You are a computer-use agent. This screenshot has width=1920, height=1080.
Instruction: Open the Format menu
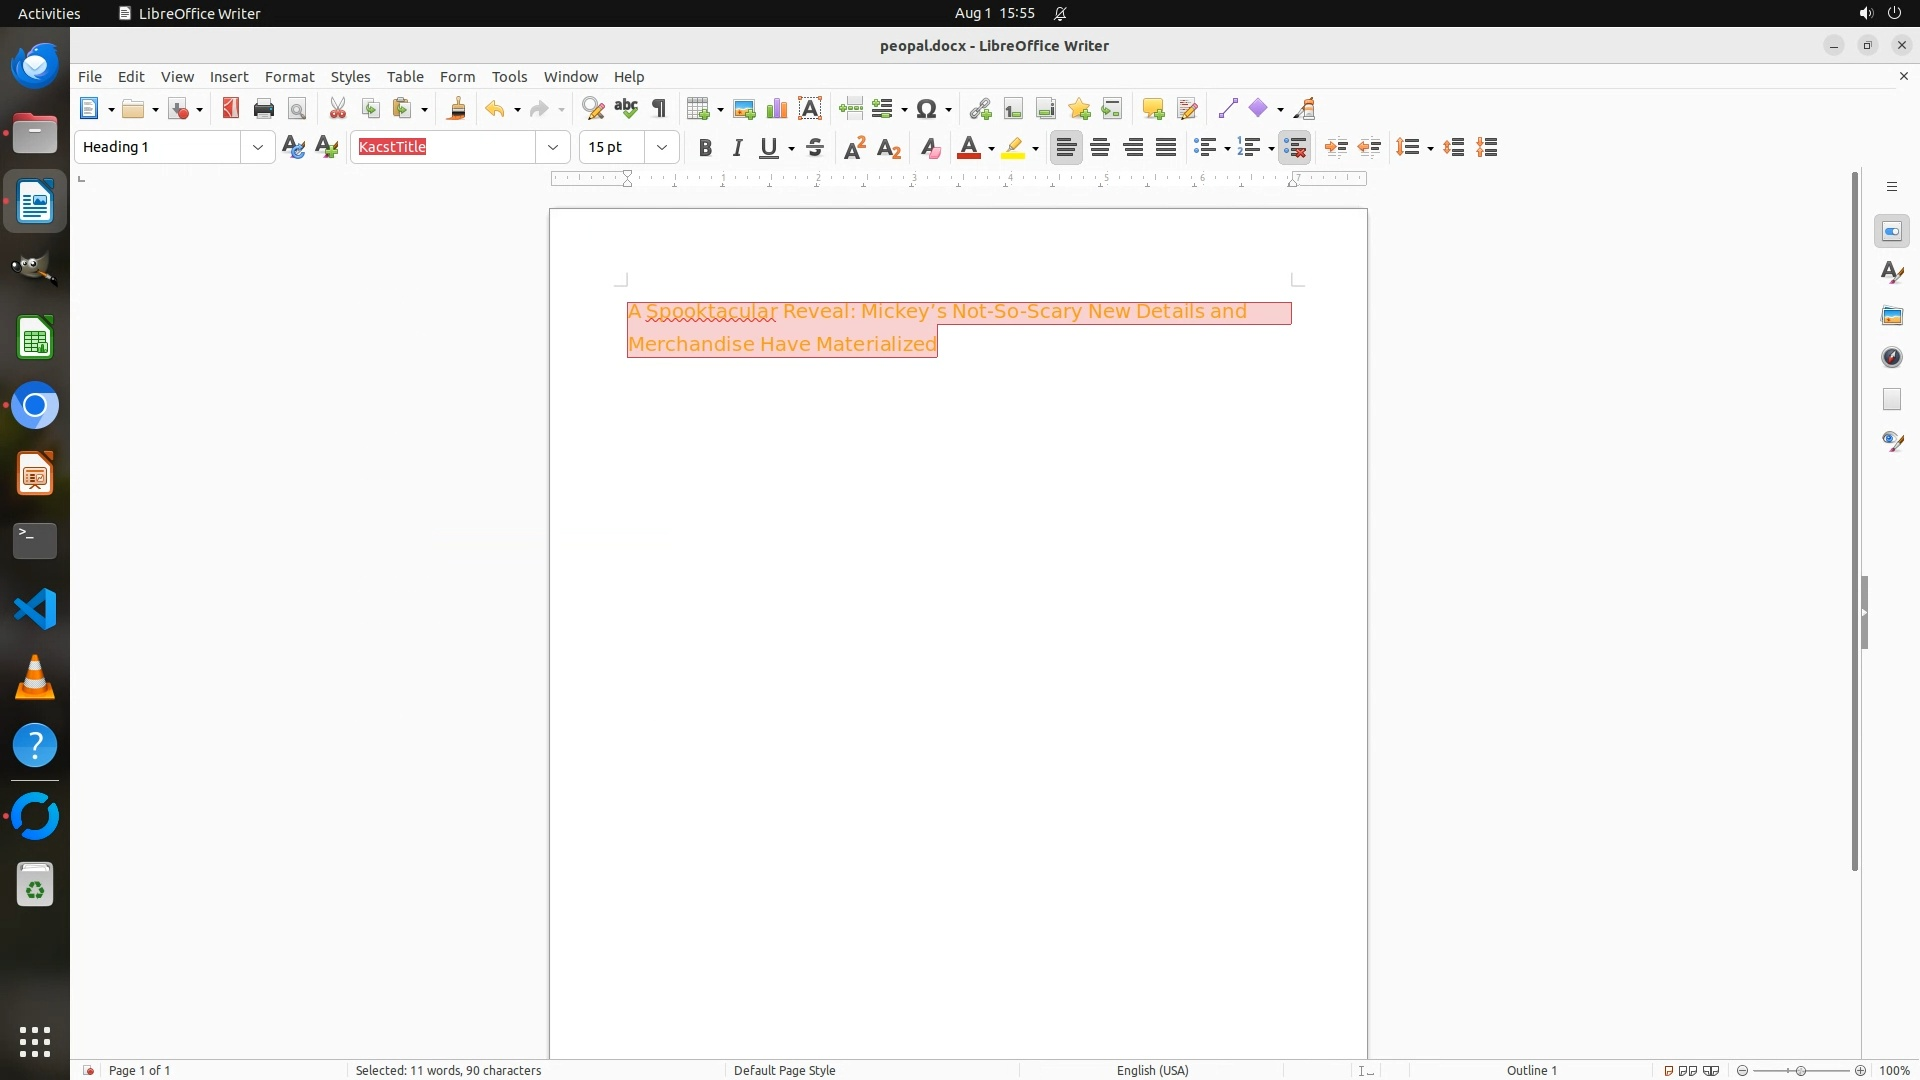pyautogui.click(x=289, y=77)
